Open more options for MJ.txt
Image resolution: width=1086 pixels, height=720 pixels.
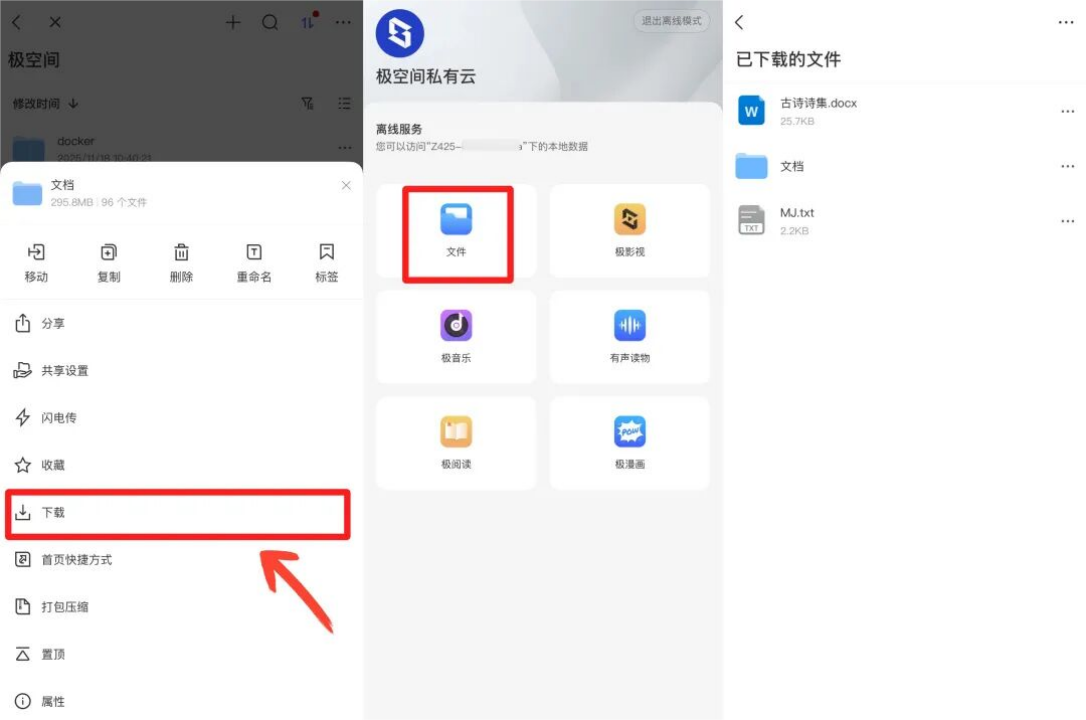pos(1067,221)
